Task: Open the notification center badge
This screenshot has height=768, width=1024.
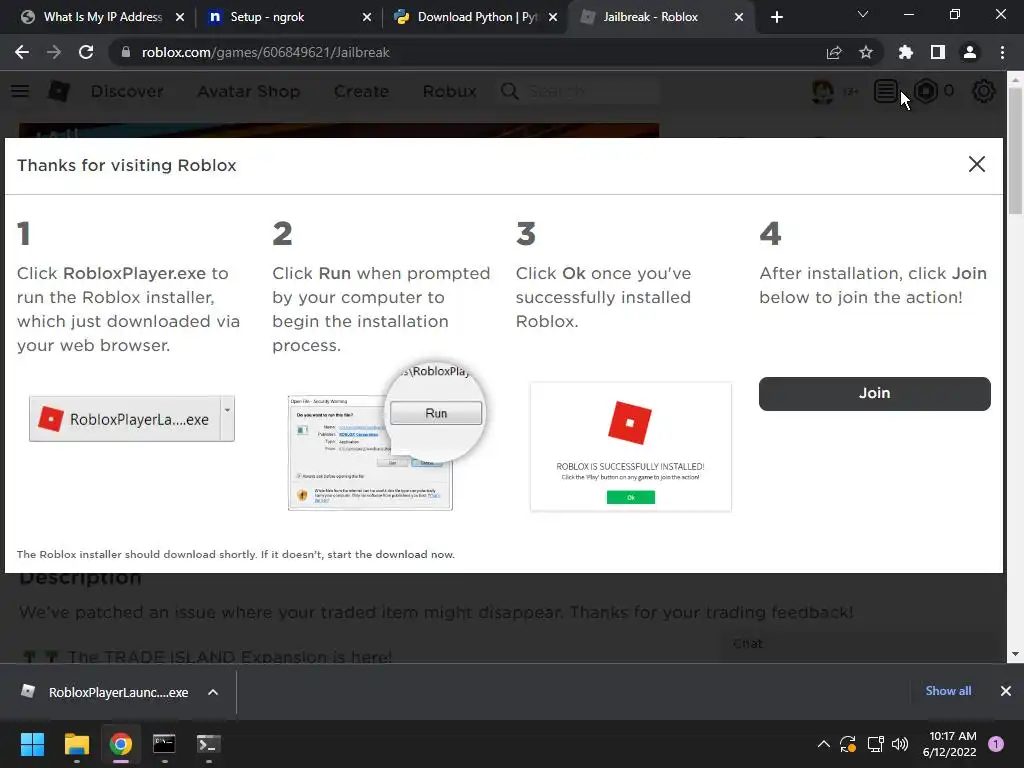Action: (996, 744)
